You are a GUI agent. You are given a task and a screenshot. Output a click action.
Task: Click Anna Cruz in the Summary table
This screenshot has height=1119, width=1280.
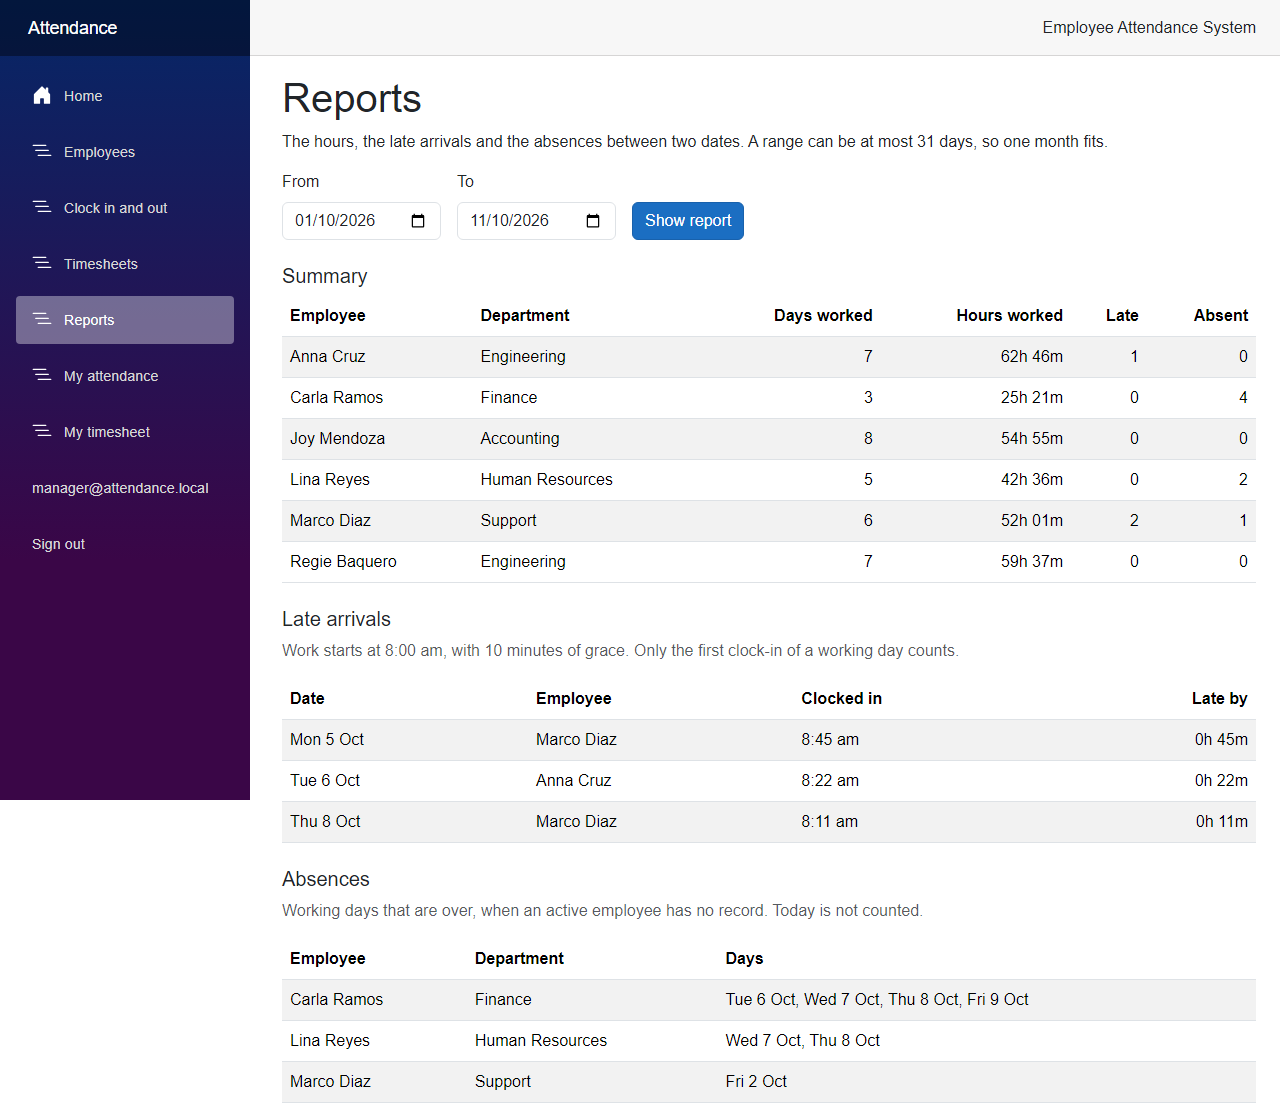tap(328, 356)
